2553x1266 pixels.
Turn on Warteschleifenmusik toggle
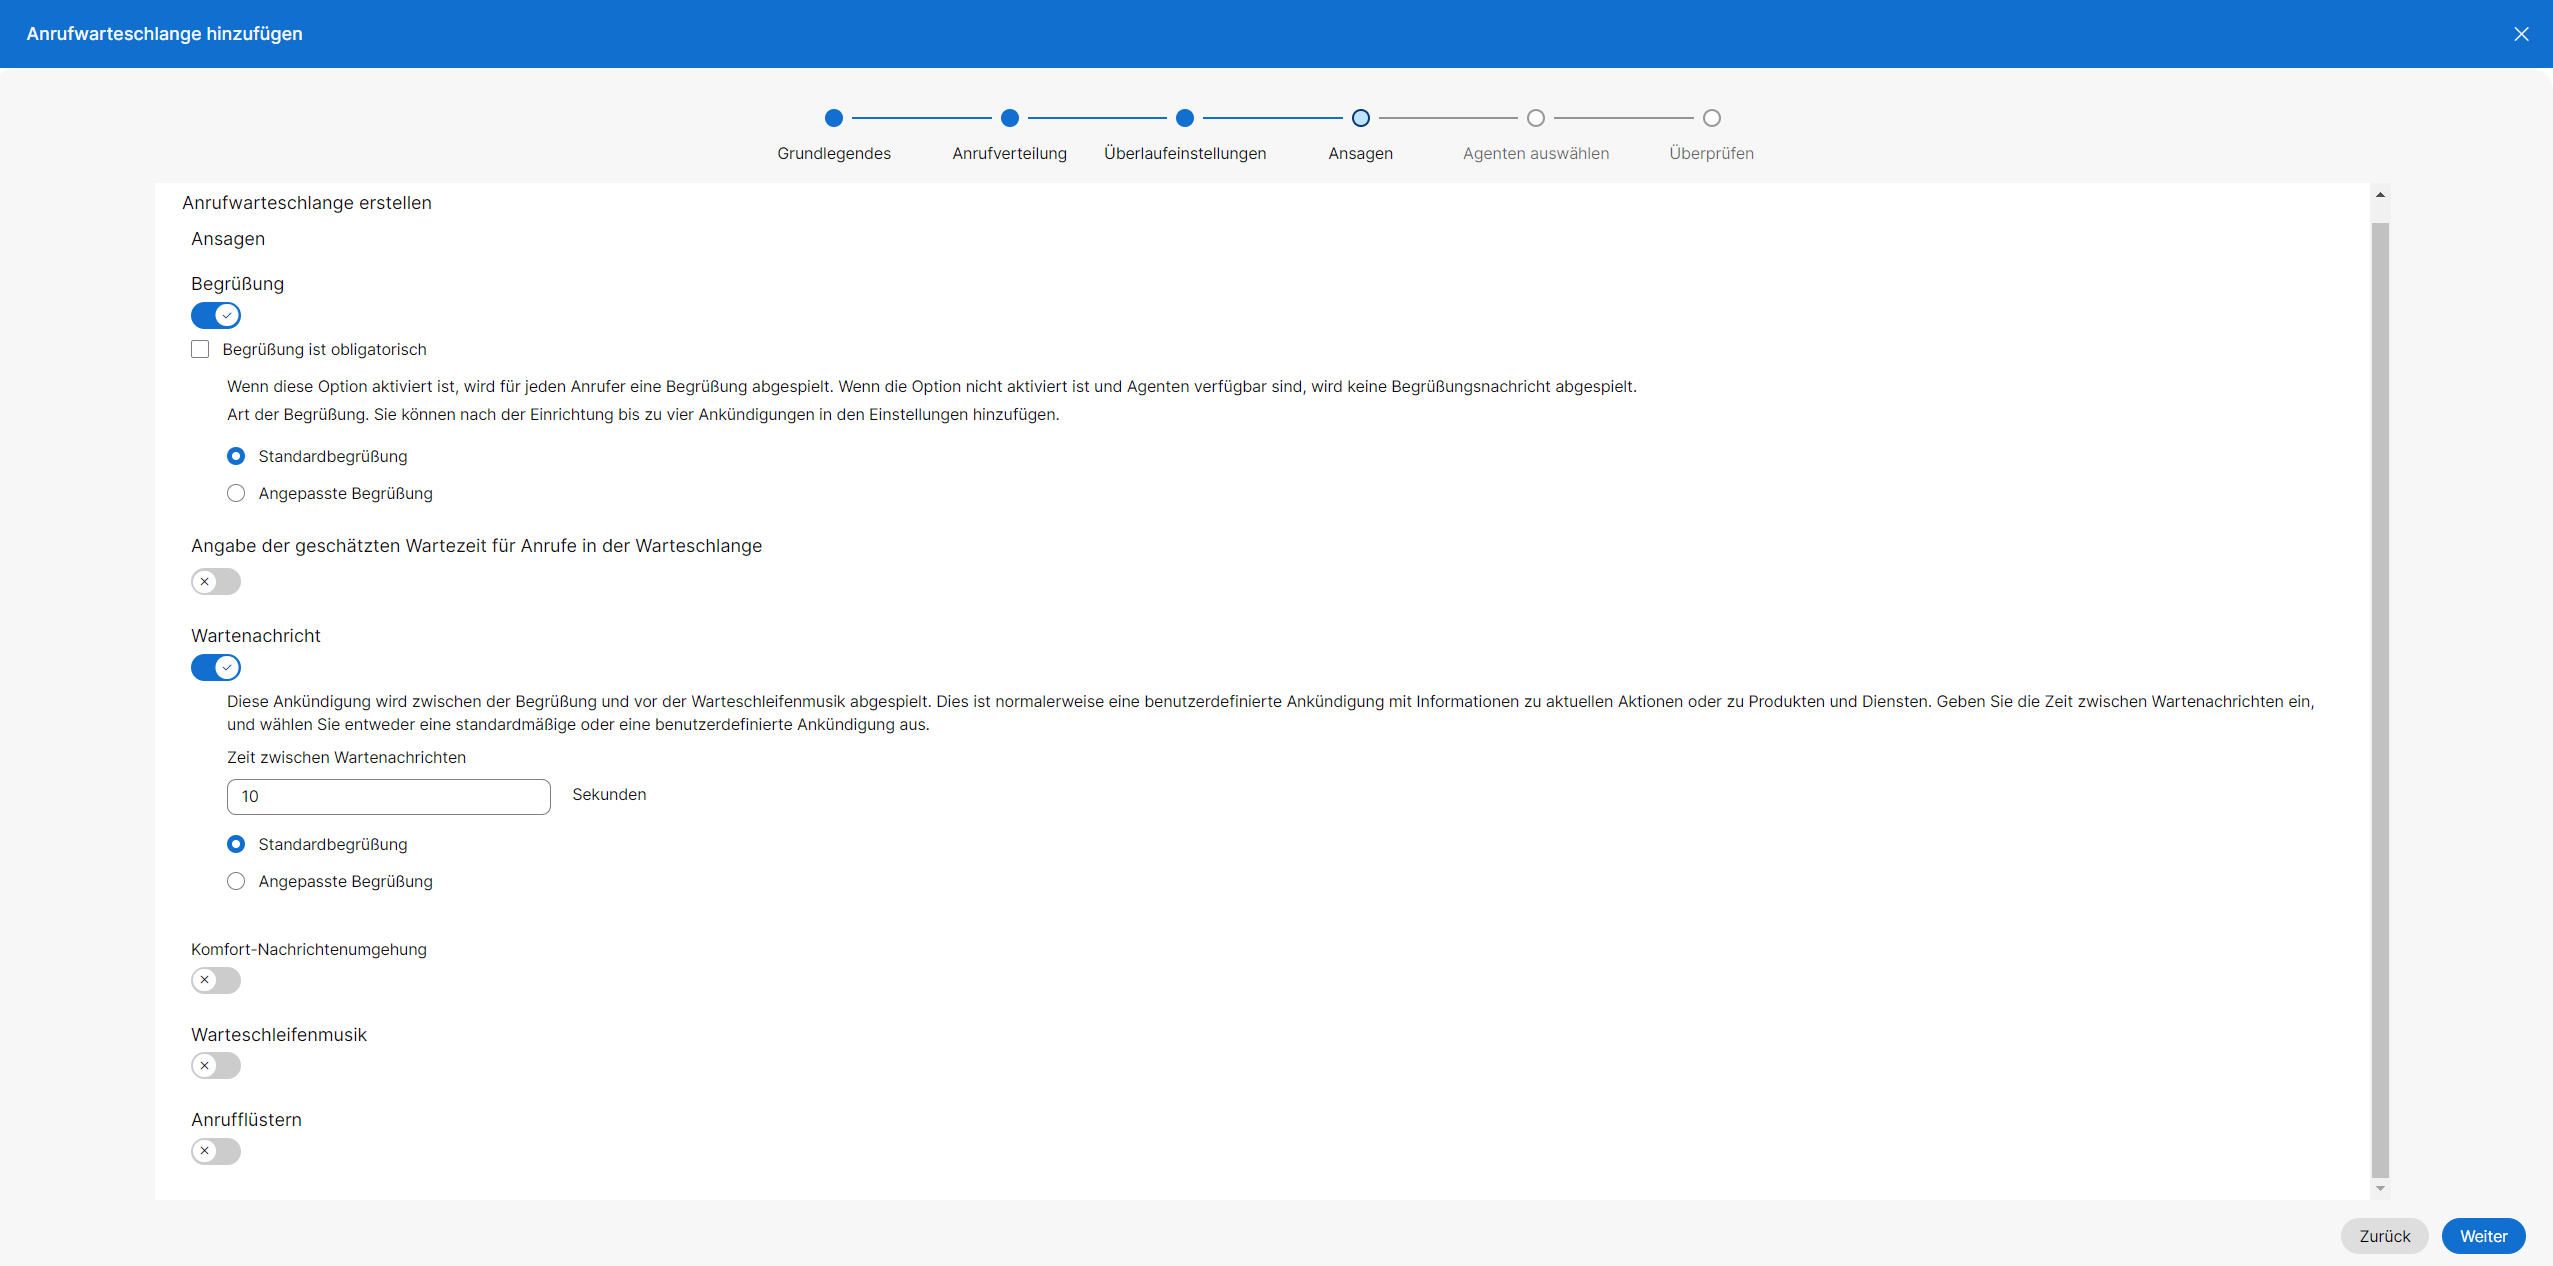(216, 1066)
